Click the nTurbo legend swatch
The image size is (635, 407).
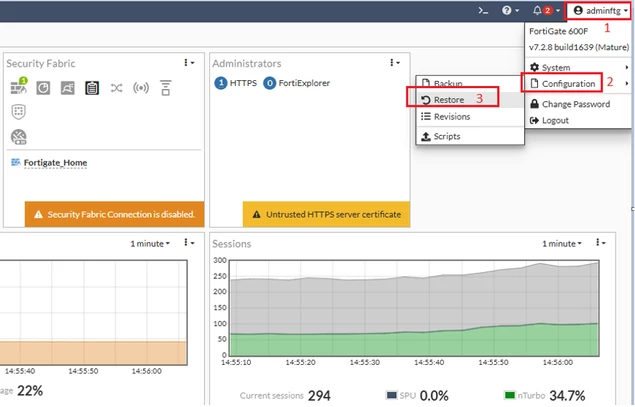coord(509,395)
